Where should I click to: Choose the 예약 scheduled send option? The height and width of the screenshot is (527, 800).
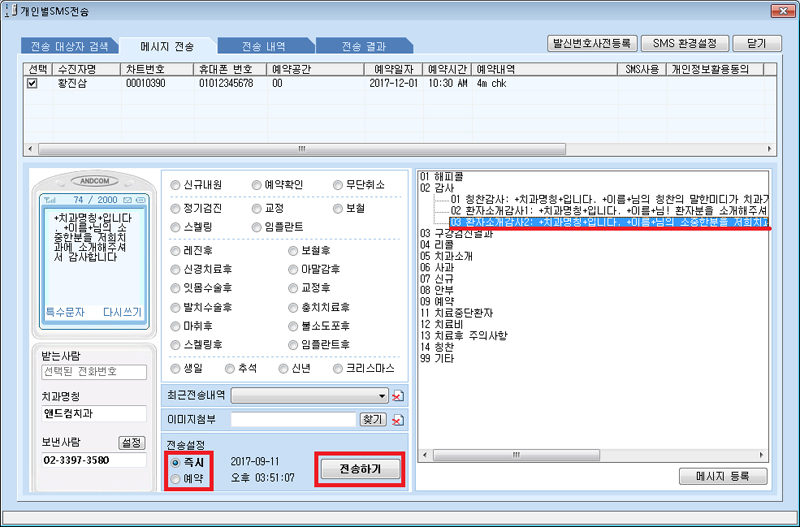177,479
